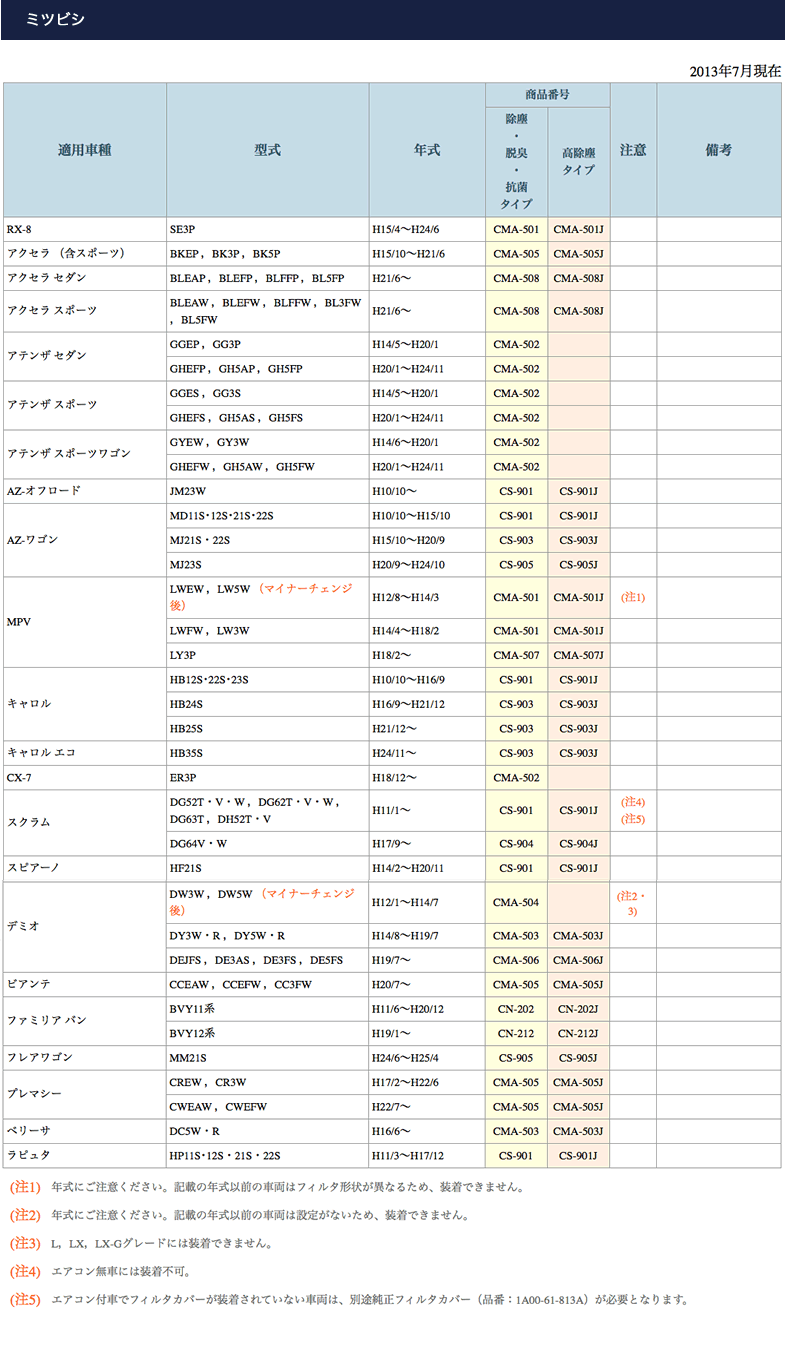Select アテンザ スポーツワゴン vehicle cell
This screenshot has height=1370, width=785.
[x=85, y=454]
